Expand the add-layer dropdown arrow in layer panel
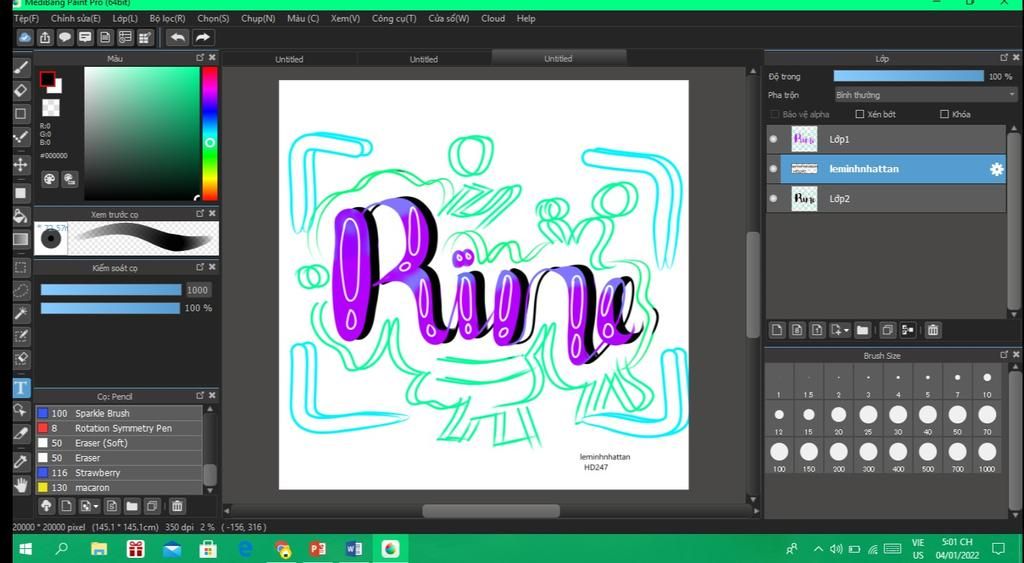This screenshot has height=563, width=1024. 846,330
